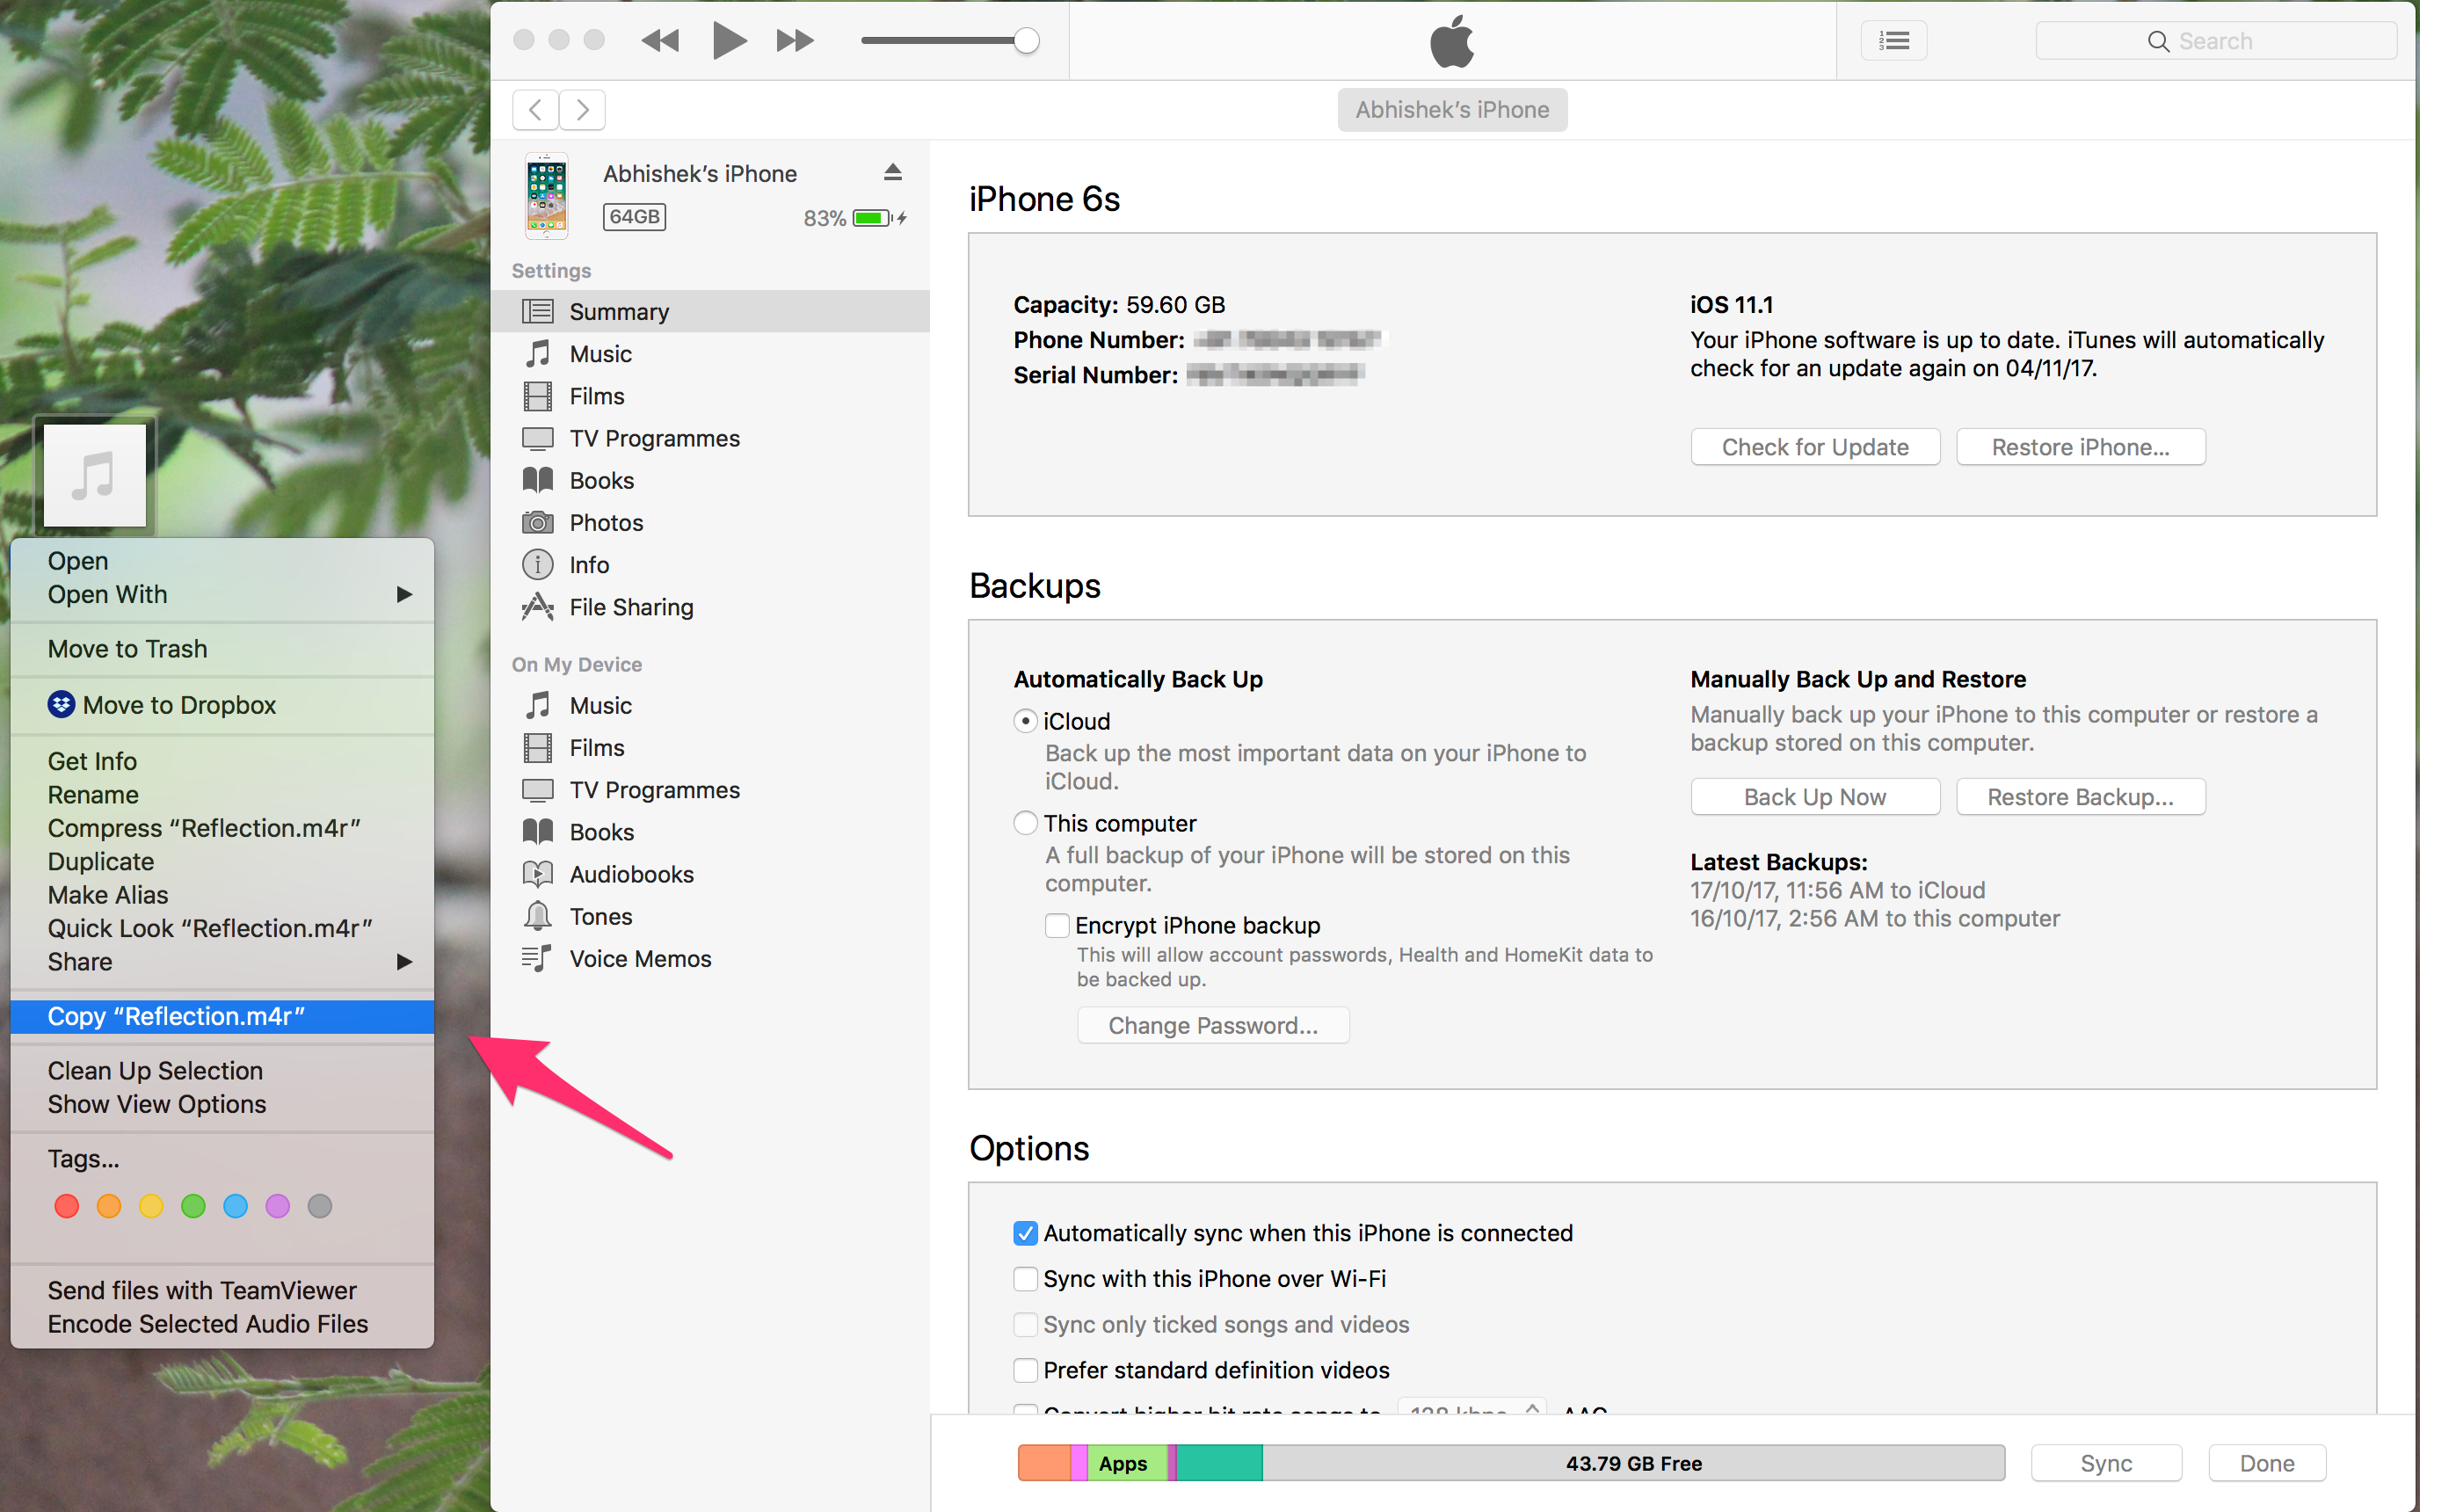Screen dimensions: 2456x1512
Task: Choose Encode Selected Audio Files
Action: click(x=222, y=1324)
